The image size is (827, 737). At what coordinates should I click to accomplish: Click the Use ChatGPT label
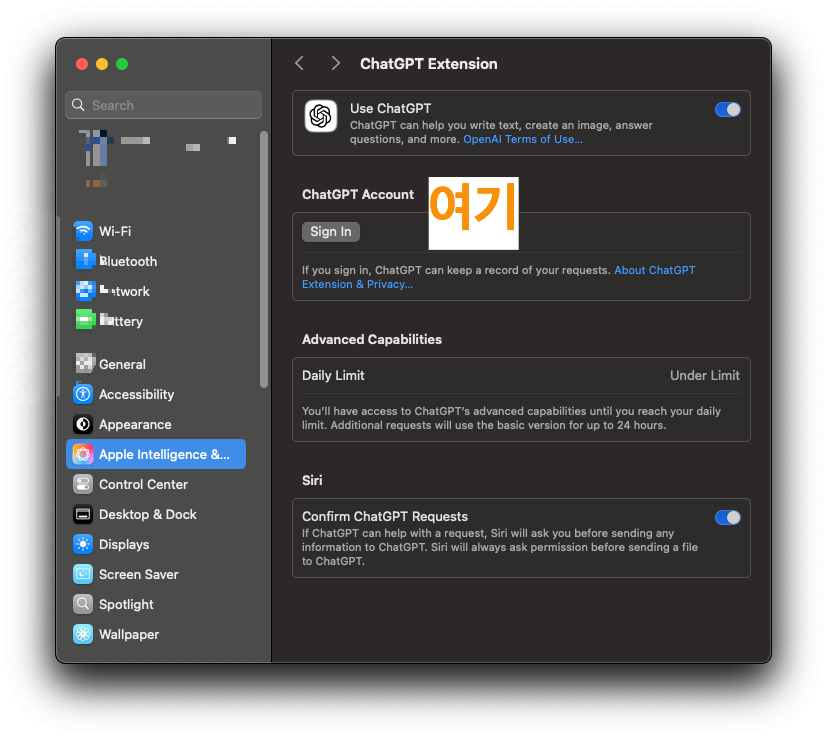coord(391,109)
